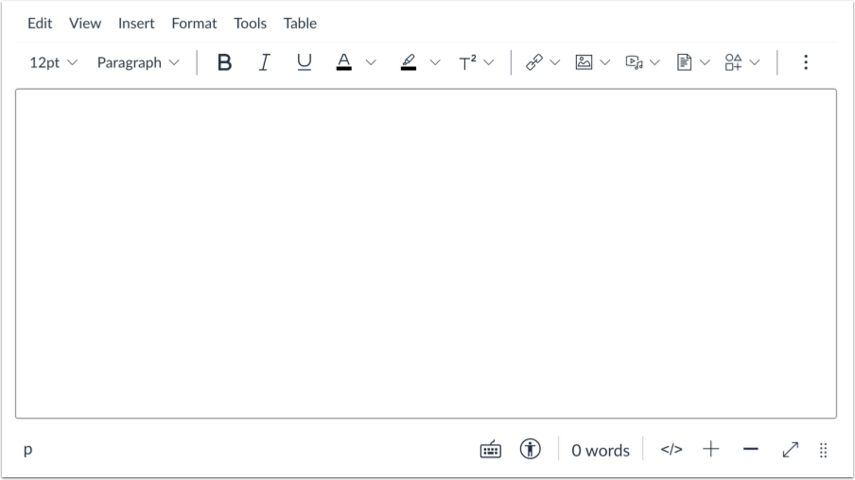Toggle italic text style

click(x=264, y=63)
